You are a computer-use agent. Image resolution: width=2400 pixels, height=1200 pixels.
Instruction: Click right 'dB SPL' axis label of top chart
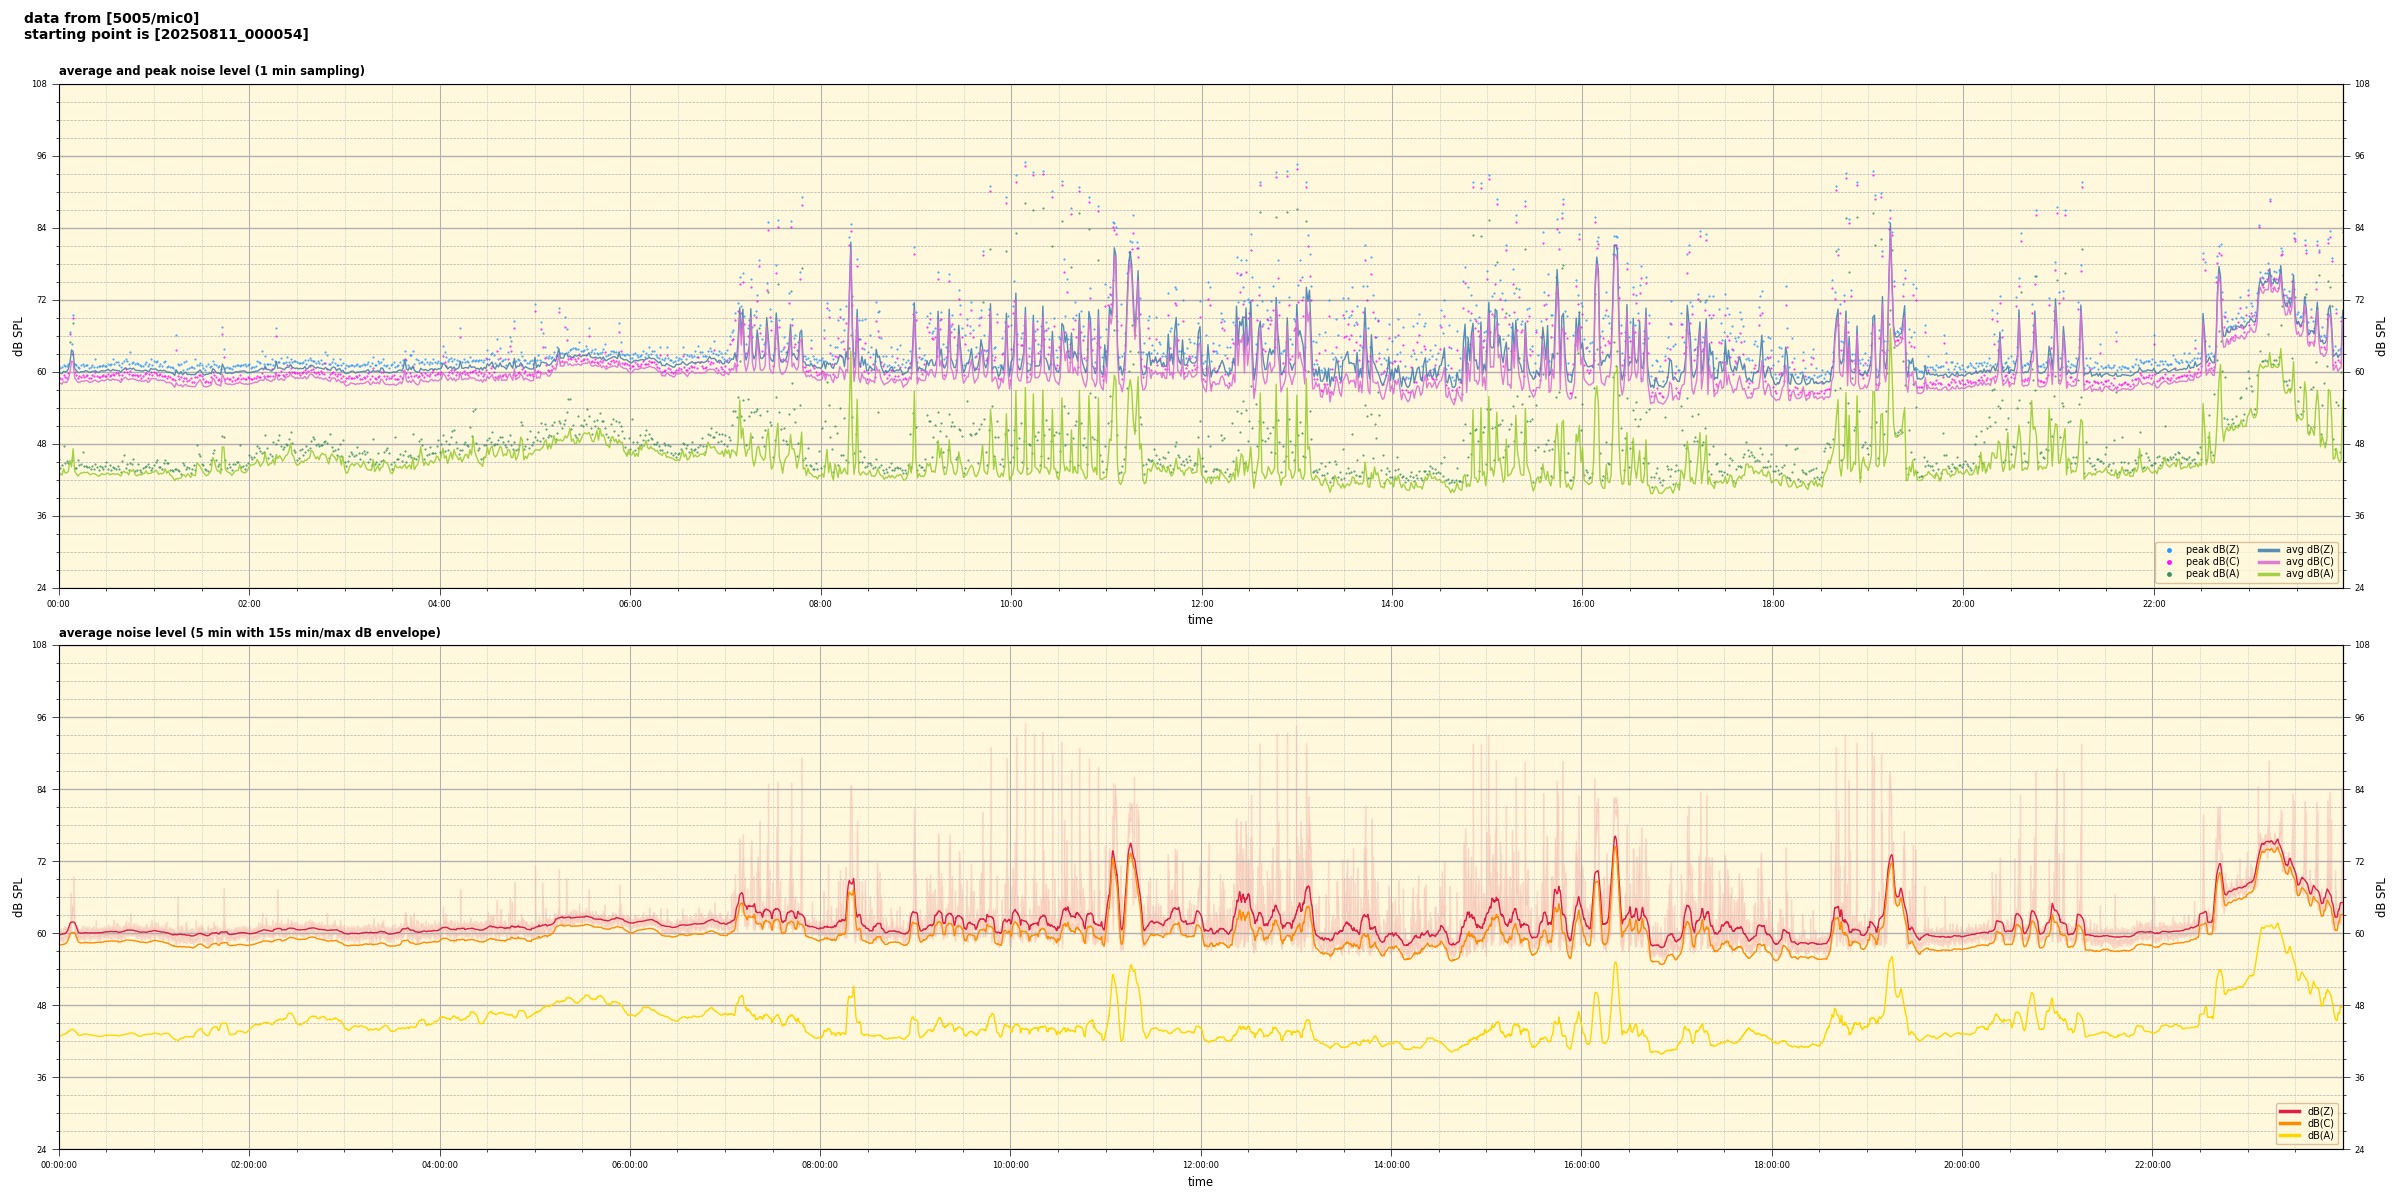(2381, 336)
